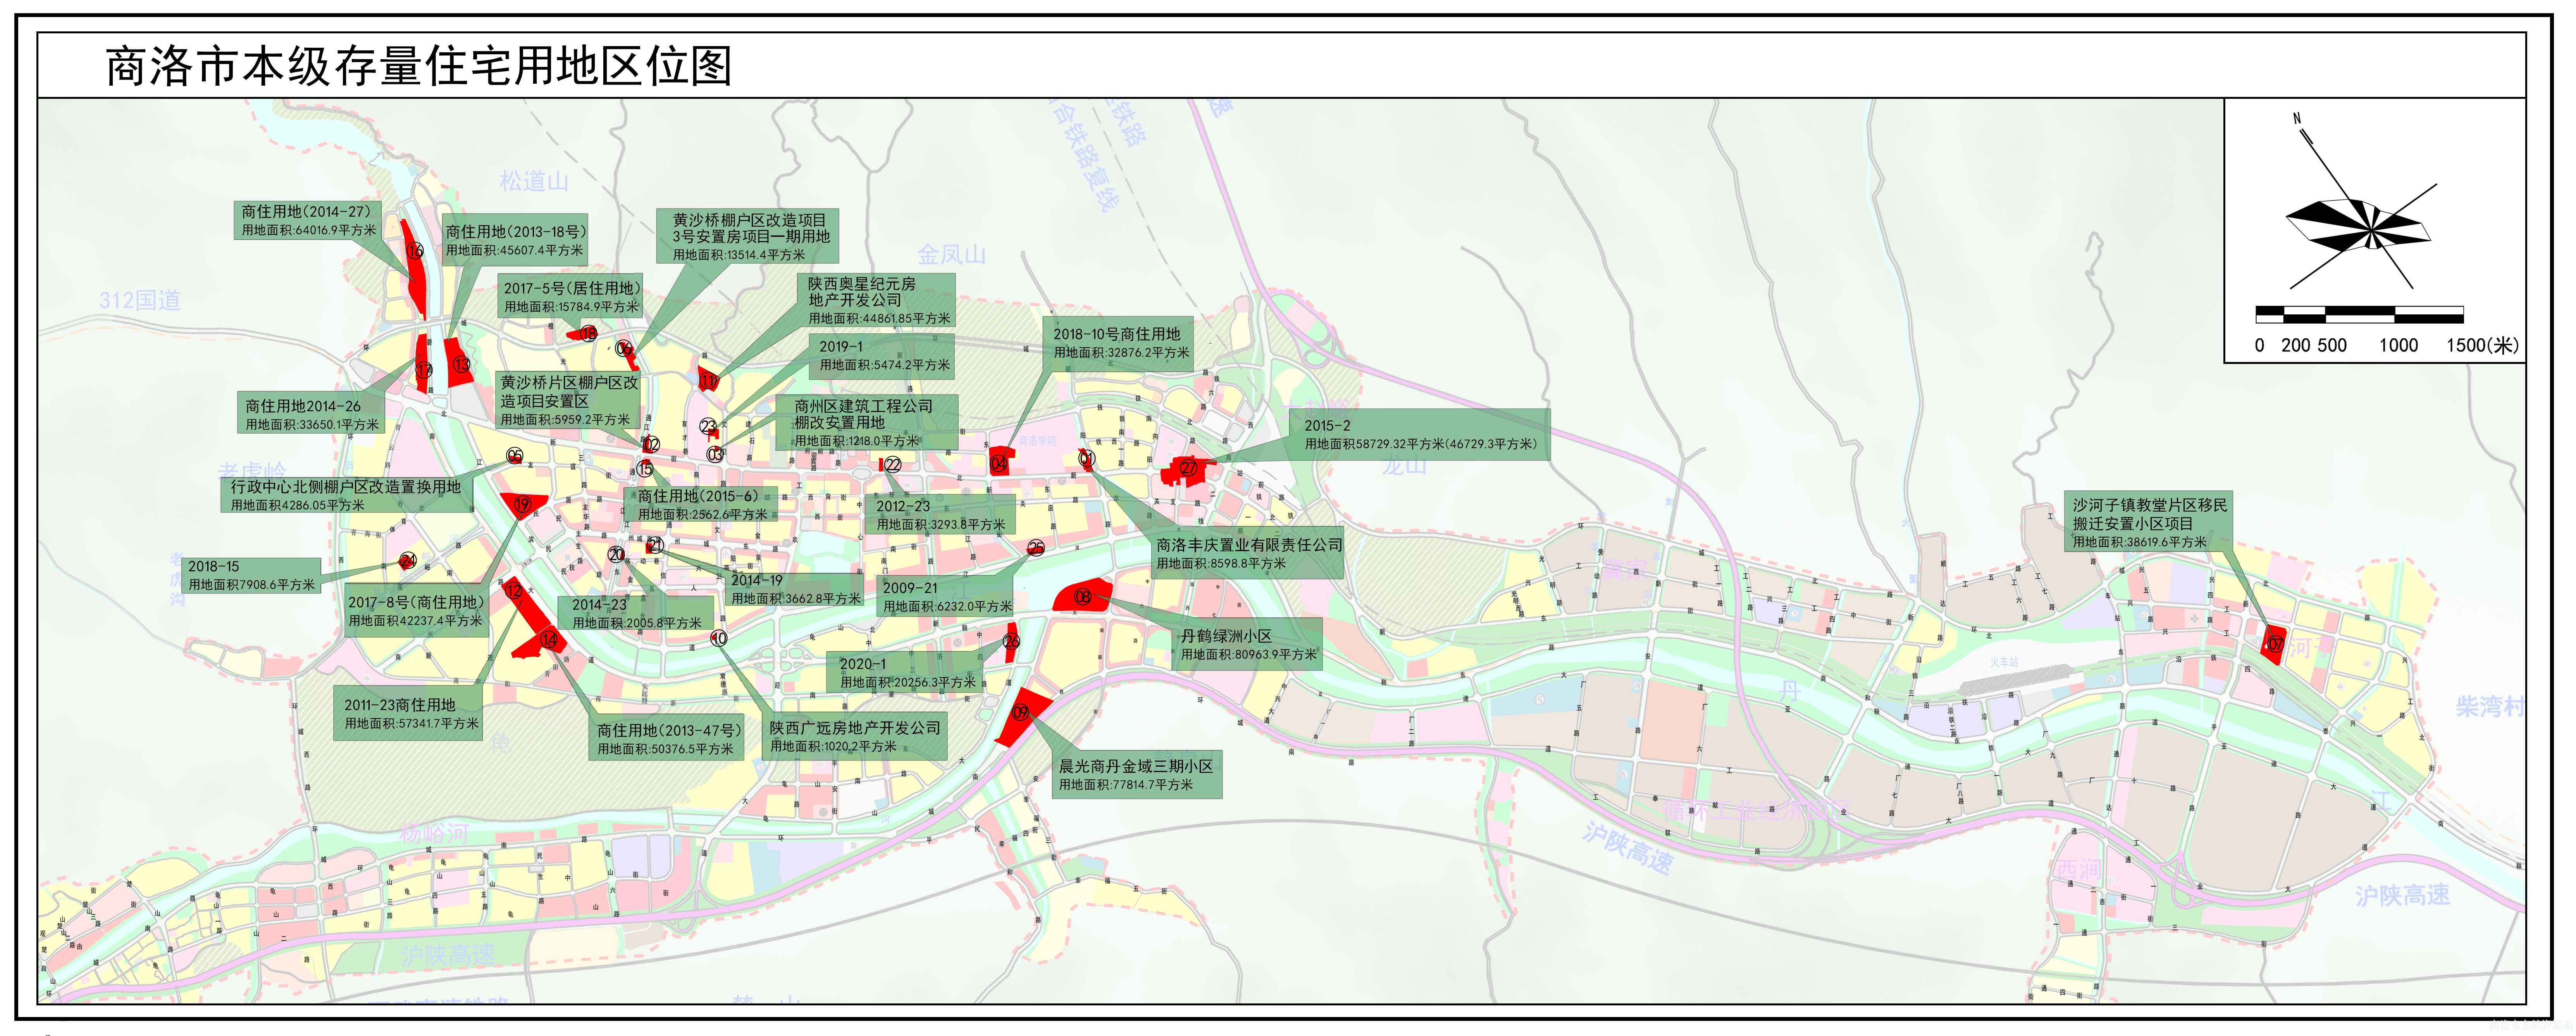Select circled parcel marker 22
This screenshot has height=1036, width=2576.
pyautogui.click(x=893, y=465)
